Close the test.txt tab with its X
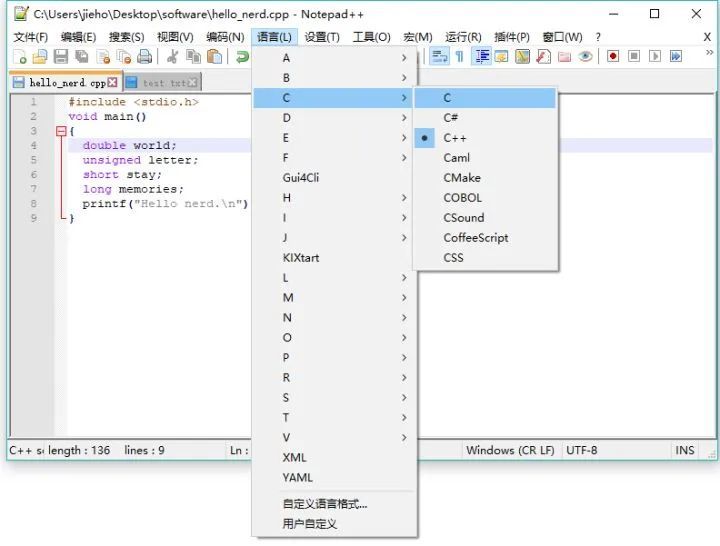 pos(193,83)
